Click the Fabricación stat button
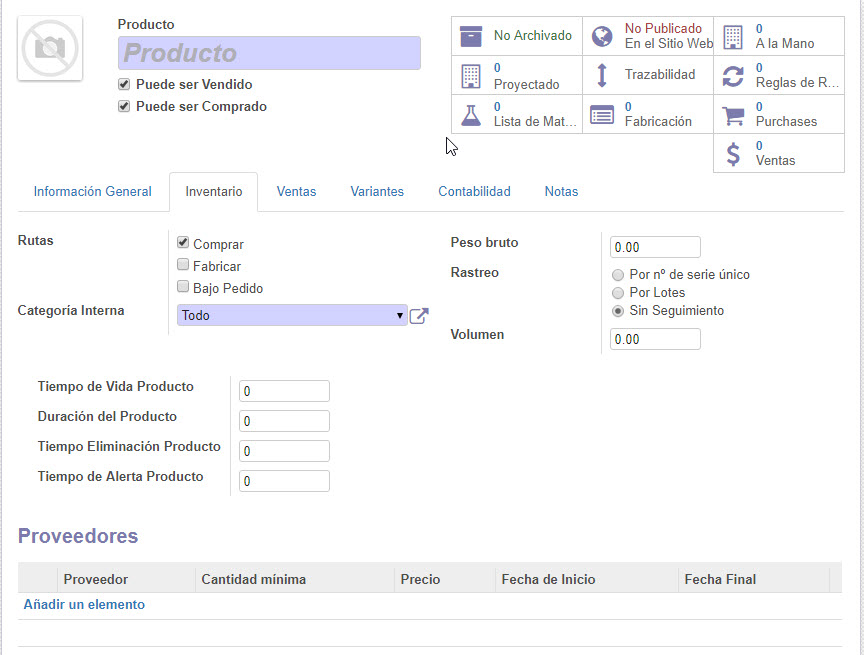The height and width of the screenshot is (655, 864). [647, 114]
